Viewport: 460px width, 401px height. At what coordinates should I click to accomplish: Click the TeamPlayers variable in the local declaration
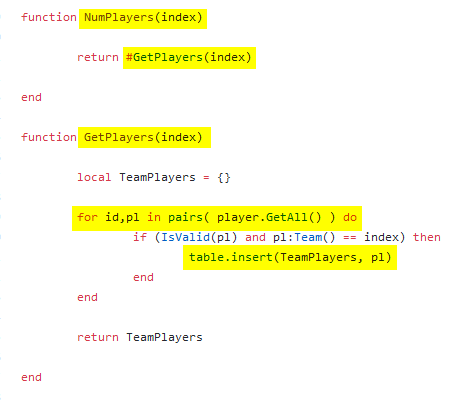(157, 177)
